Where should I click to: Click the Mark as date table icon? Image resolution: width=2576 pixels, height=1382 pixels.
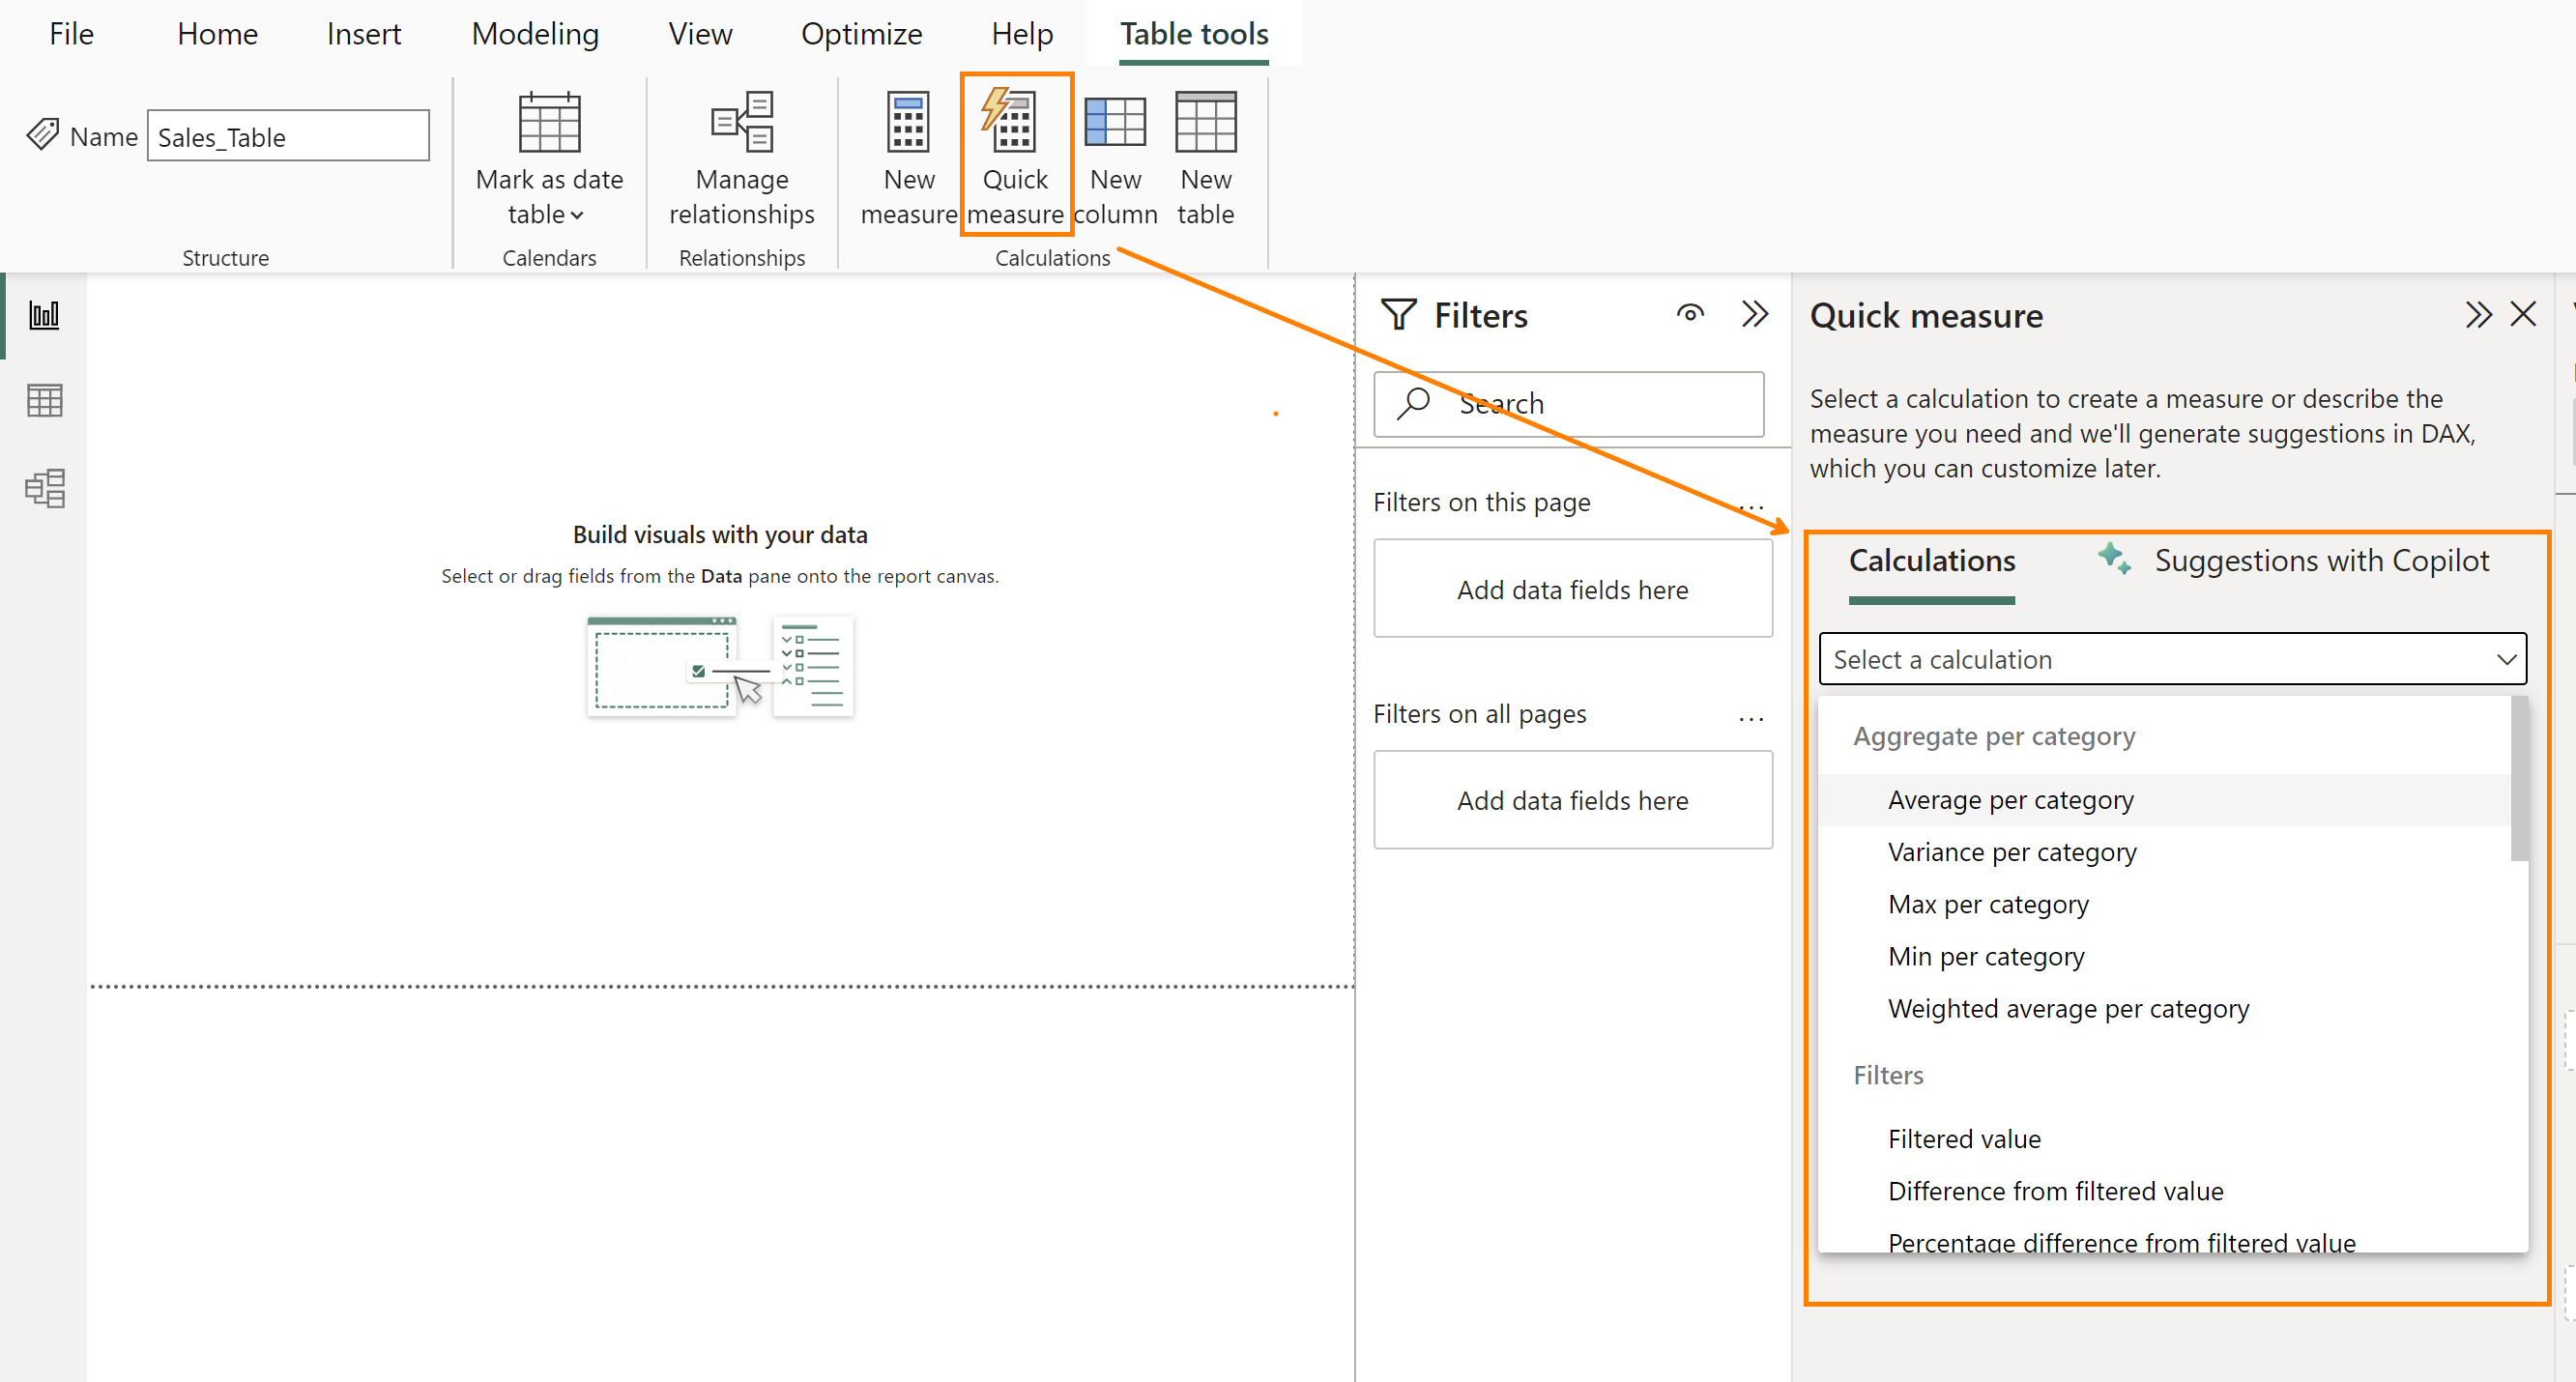tap(549, 125)
